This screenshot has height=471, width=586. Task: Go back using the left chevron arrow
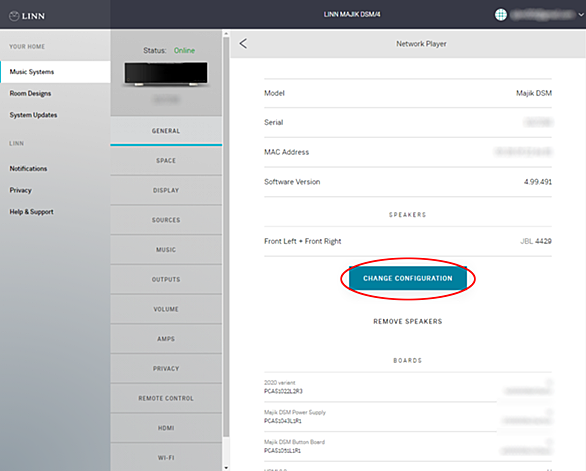243,44
